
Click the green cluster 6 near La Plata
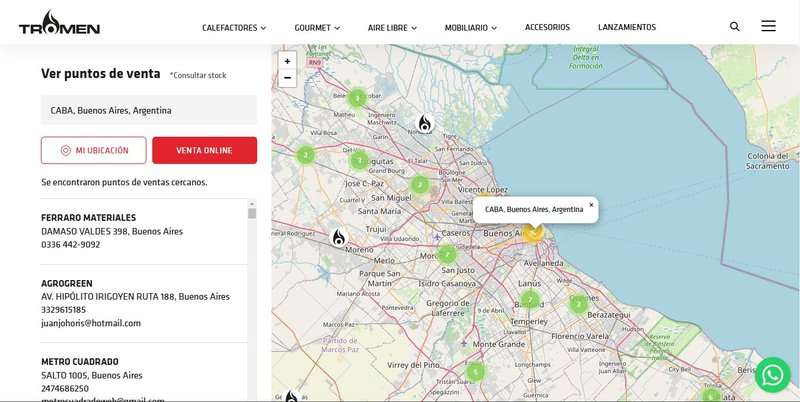click(x=711, y=396)
